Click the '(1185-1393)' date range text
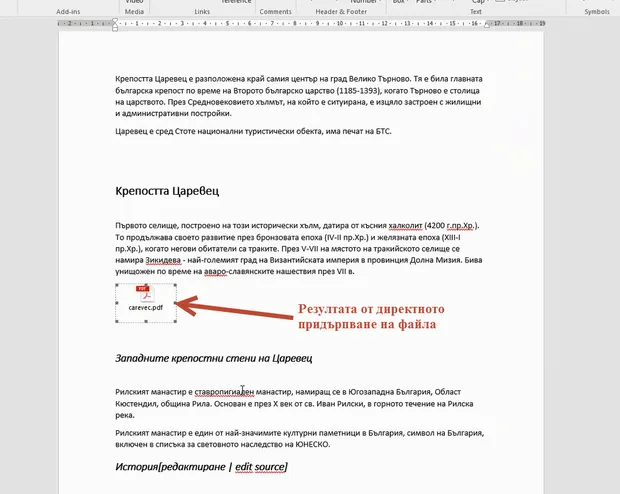 click(x=358, y=91)
